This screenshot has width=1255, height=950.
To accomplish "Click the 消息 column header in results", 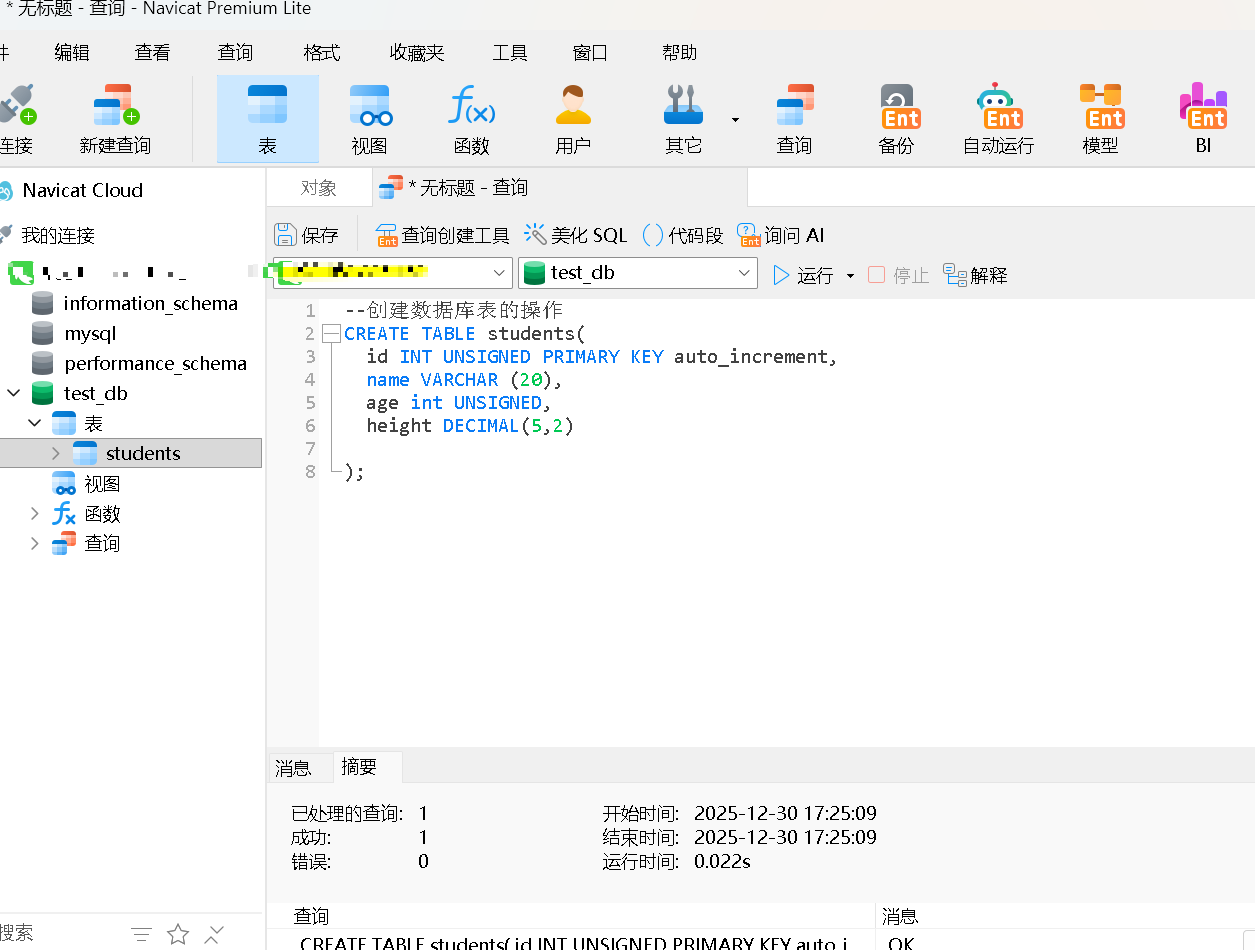I will [x=1065, y=916].
